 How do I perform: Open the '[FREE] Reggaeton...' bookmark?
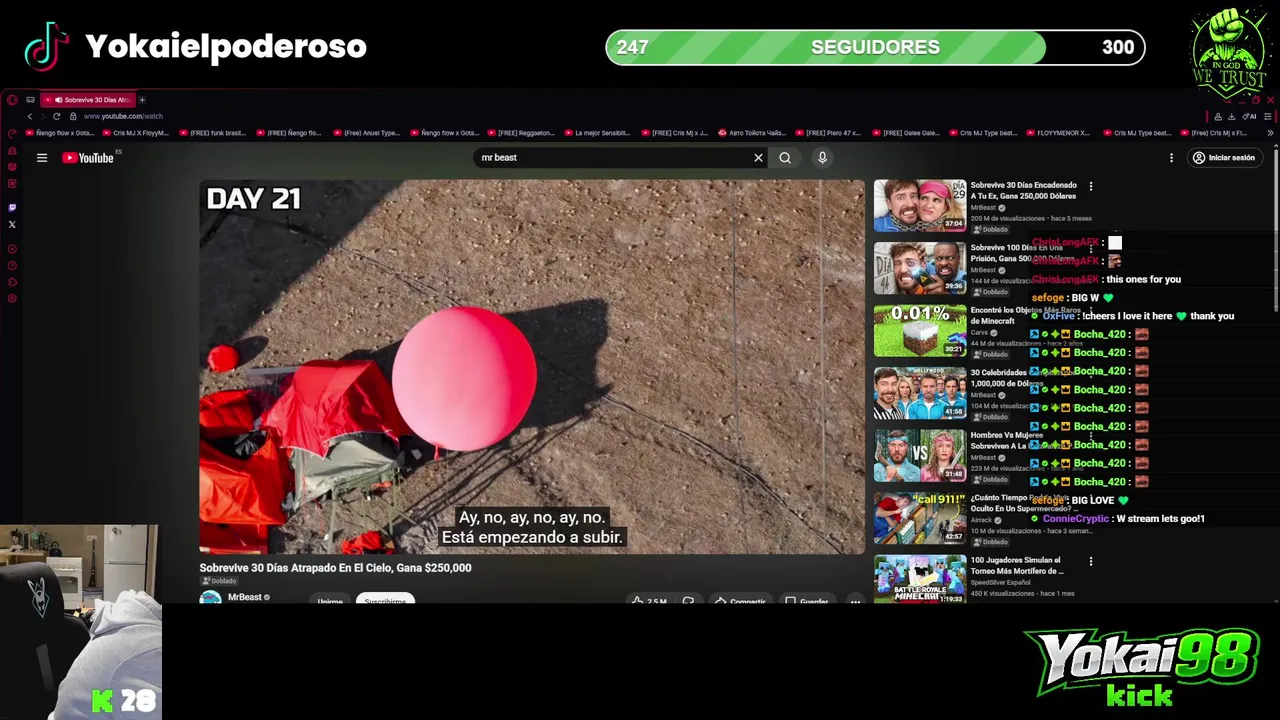tap(520, 133)
